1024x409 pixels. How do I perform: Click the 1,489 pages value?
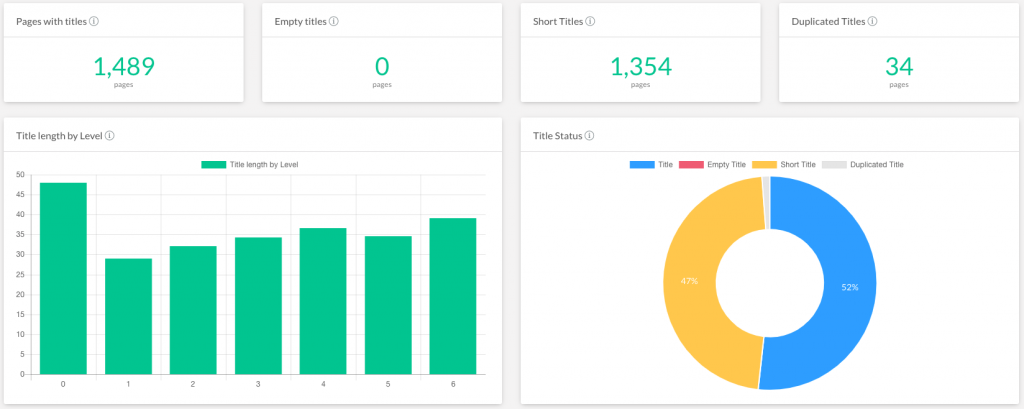tap(123, 67)
